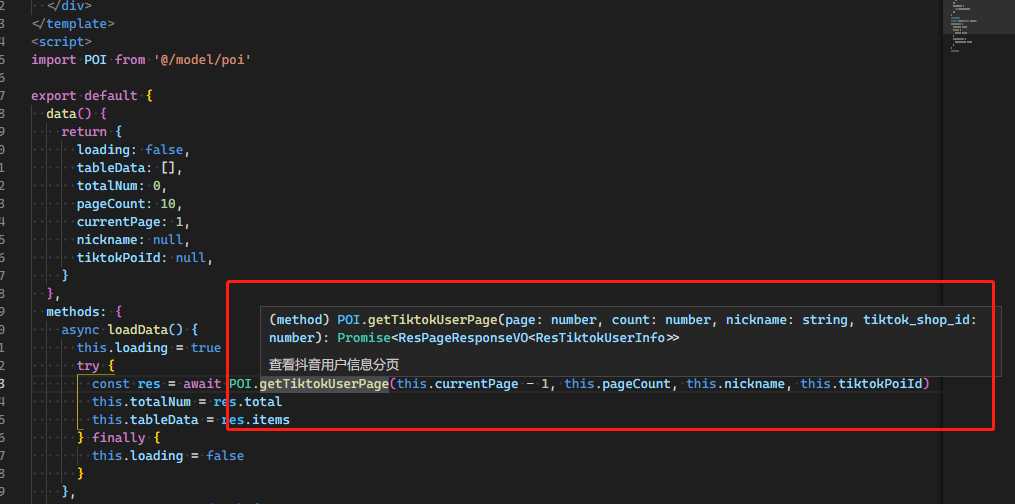
Task: Click 'ResTiktokUserInfo' type in tooltip
Action: click(599, 338)
